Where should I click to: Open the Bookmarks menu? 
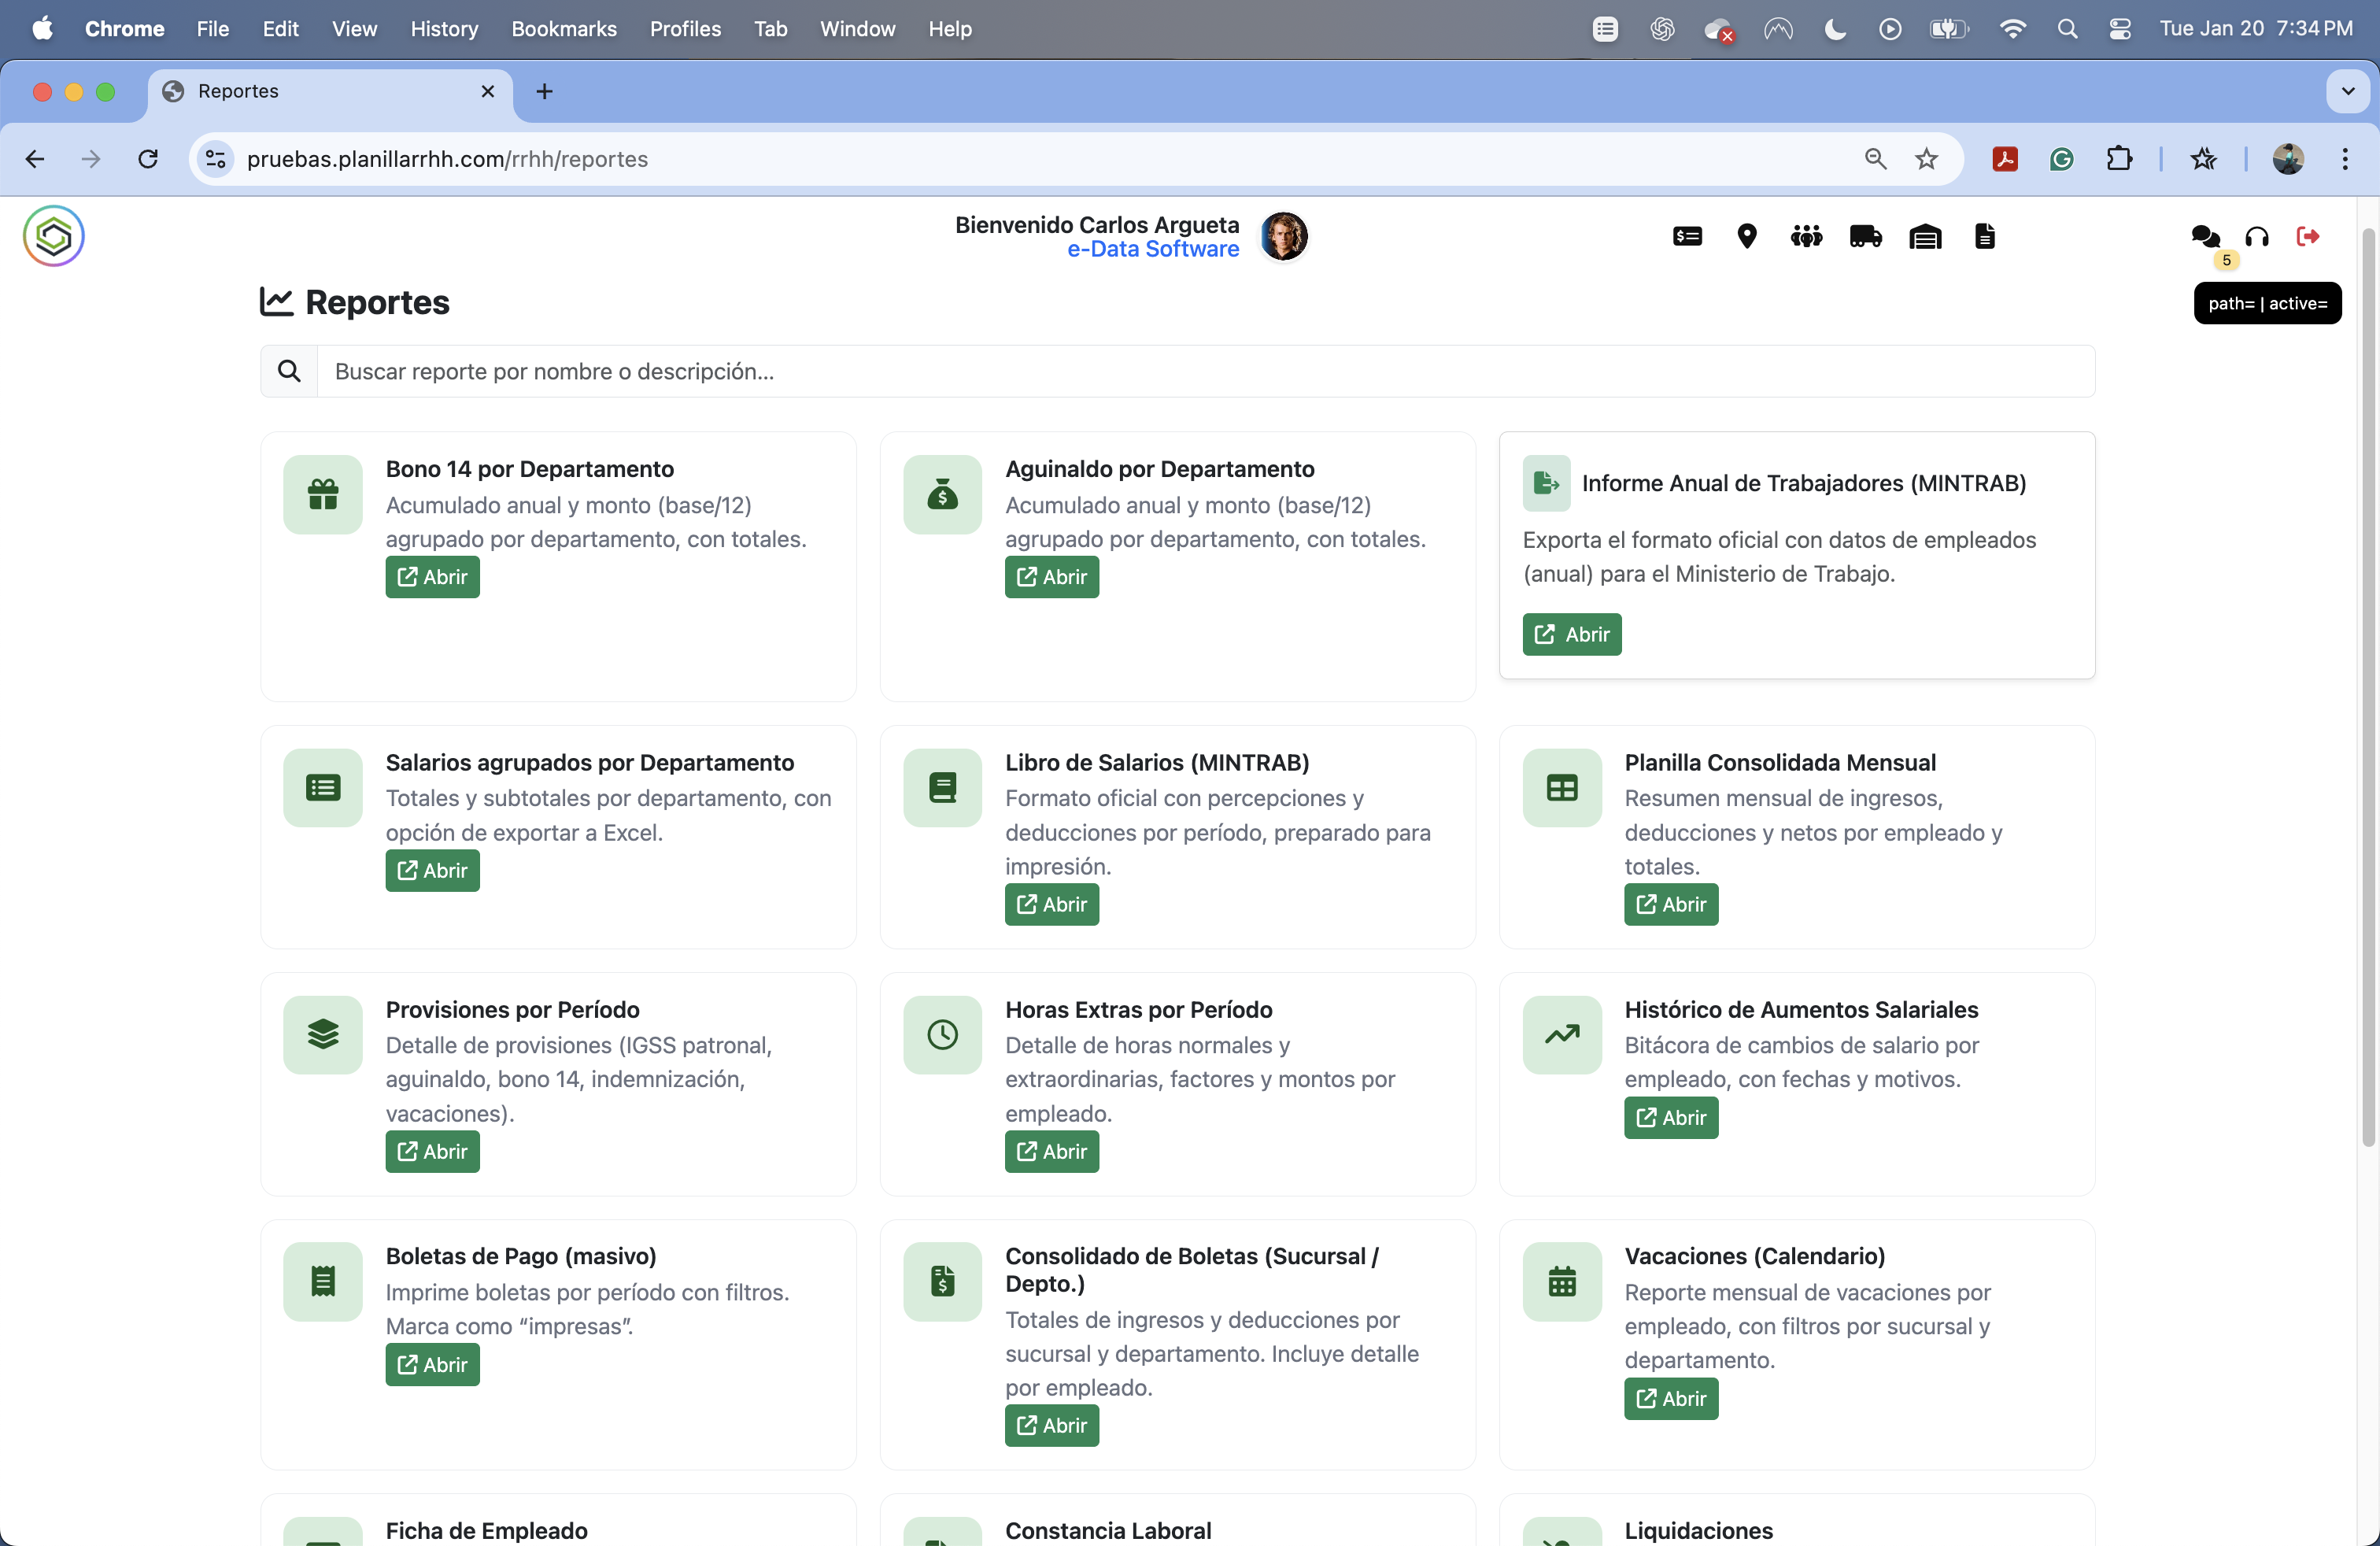click(563, 29)
